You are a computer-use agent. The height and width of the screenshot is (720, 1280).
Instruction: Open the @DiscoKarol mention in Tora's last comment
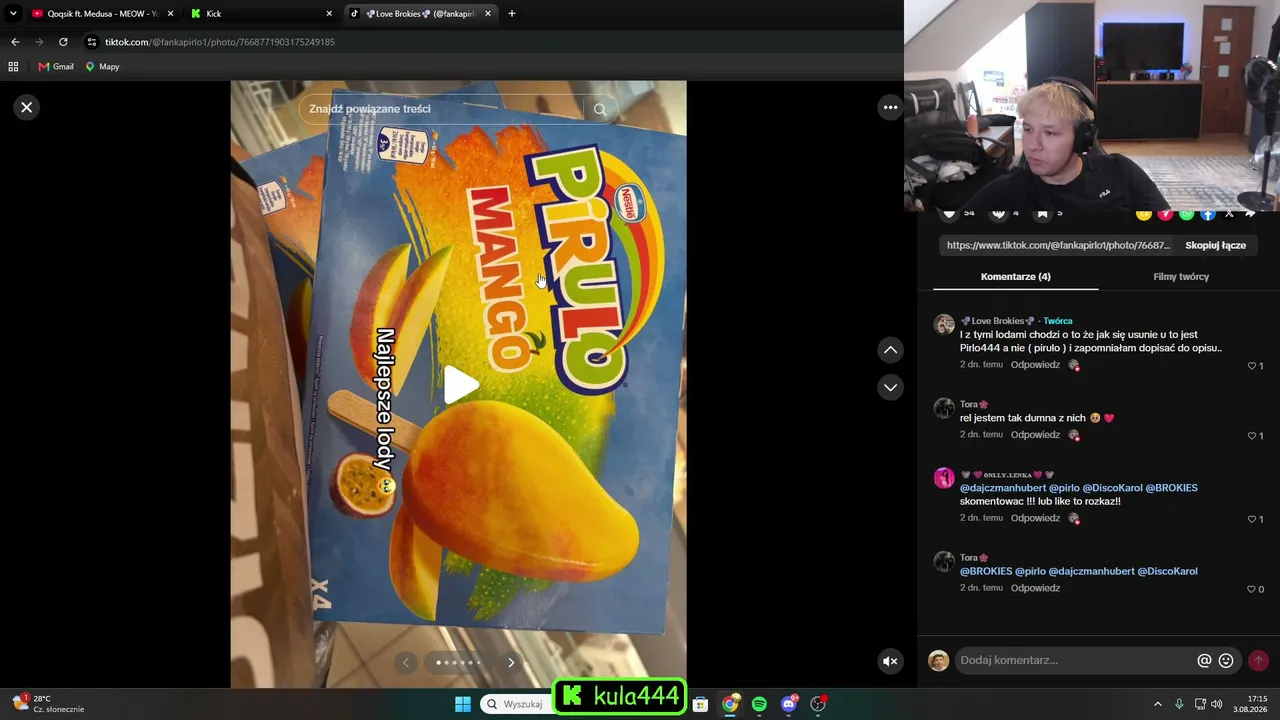click(1167, 571)
